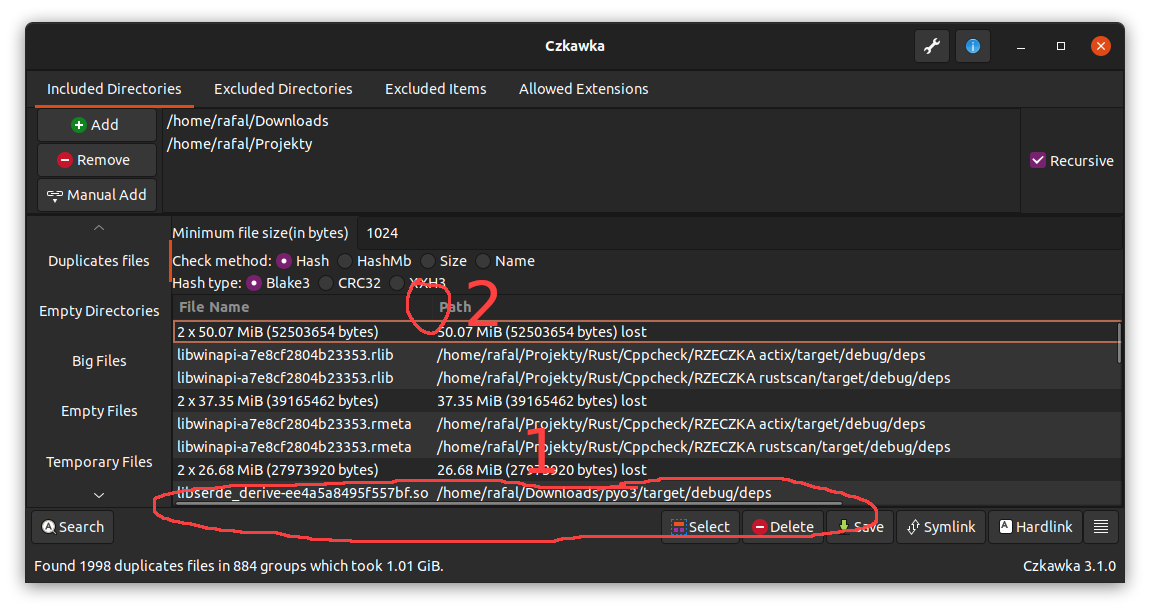The height and width of the screenshot is (611, 1150).
Task: Open the Allowed Extensions tab
Action: point(584,89)
